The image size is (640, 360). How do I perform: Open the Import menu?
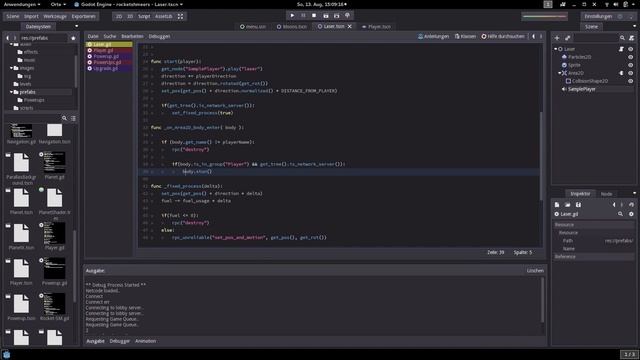pyautogui.click(x=31, y=16)
